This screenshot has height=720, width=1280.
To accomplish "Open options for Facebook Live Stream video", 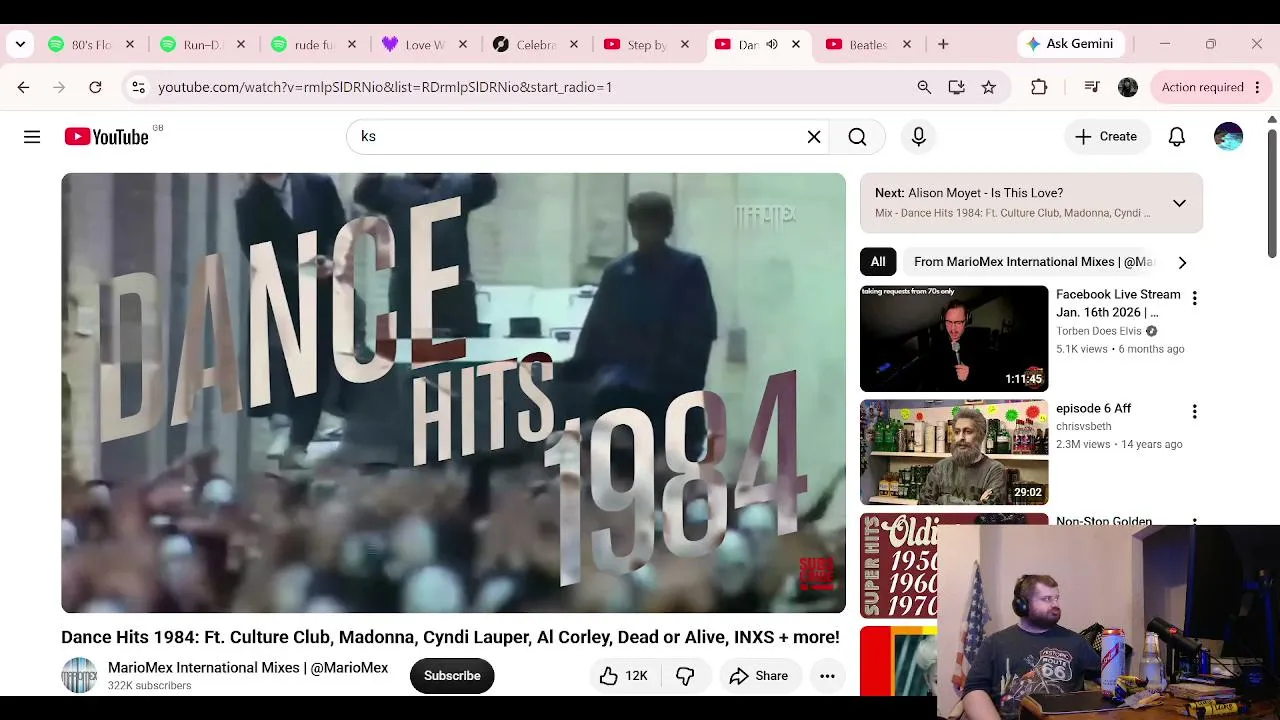I will point(1194,298).
